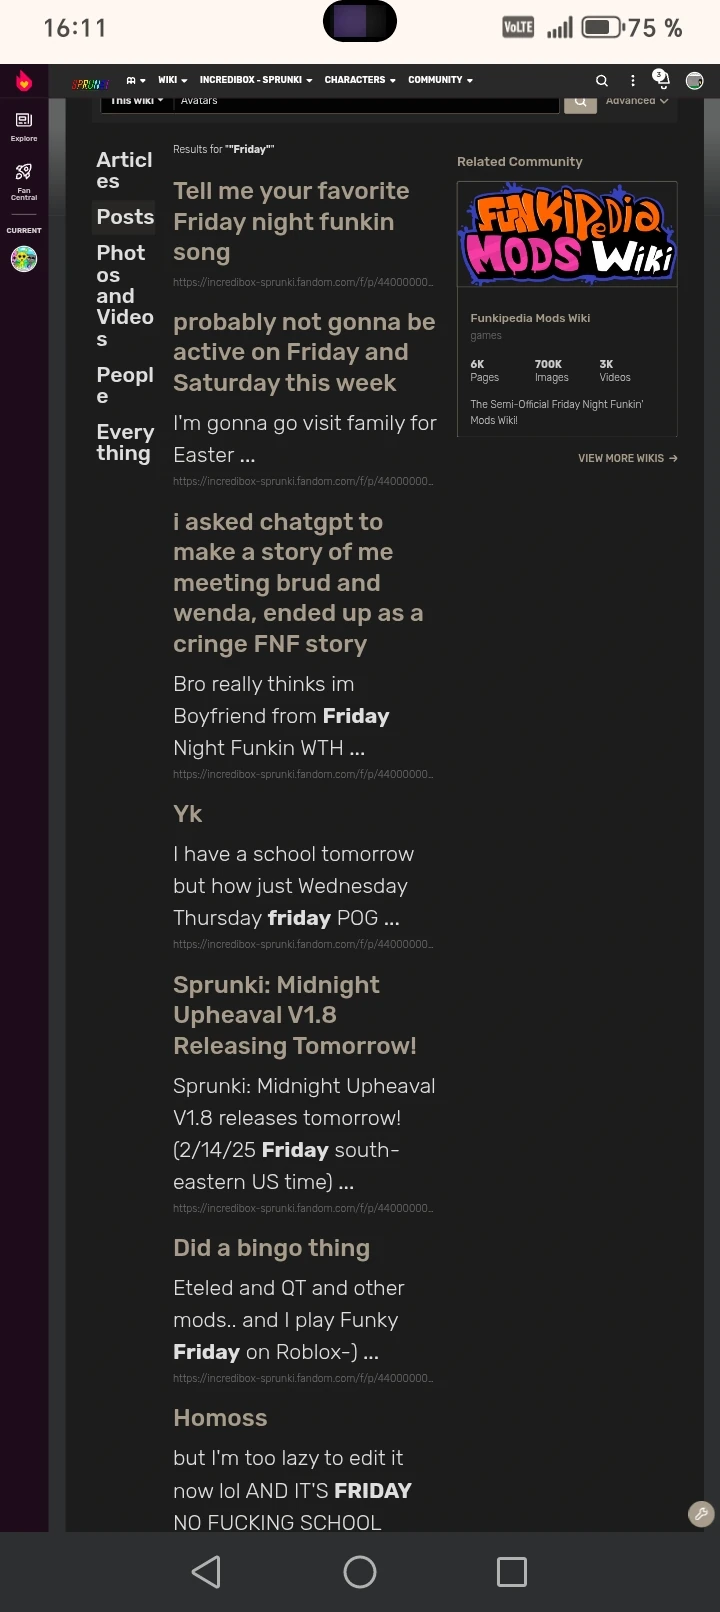The image size is (720, 1612).
Task: Select the People filter
Action: point(124,385)
